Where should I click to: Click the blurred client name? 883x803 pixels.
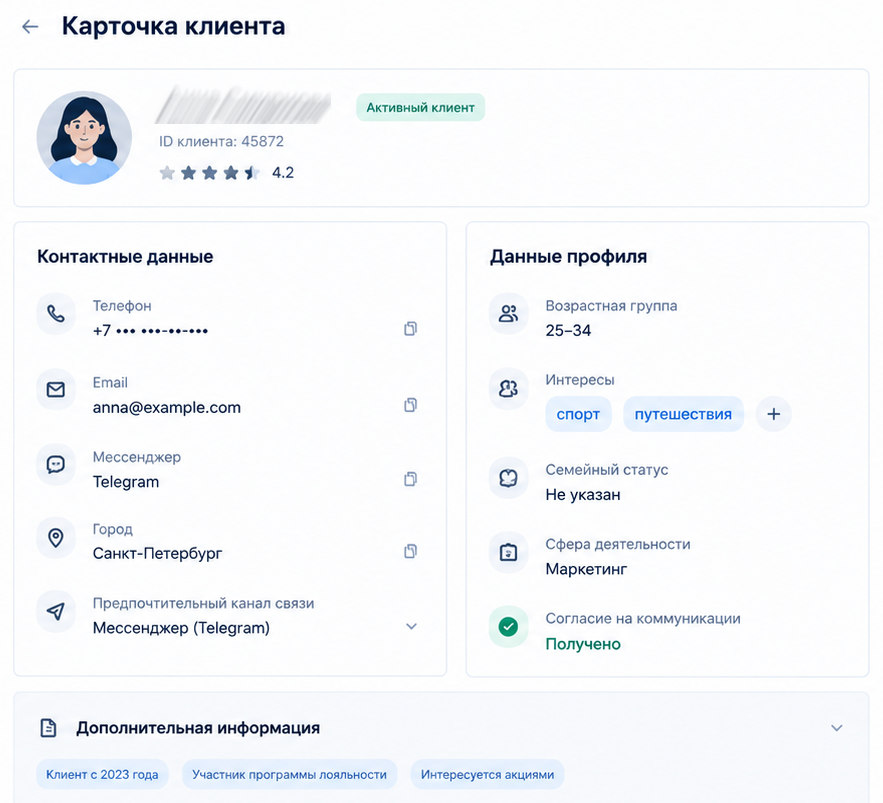tap(243, 105)
